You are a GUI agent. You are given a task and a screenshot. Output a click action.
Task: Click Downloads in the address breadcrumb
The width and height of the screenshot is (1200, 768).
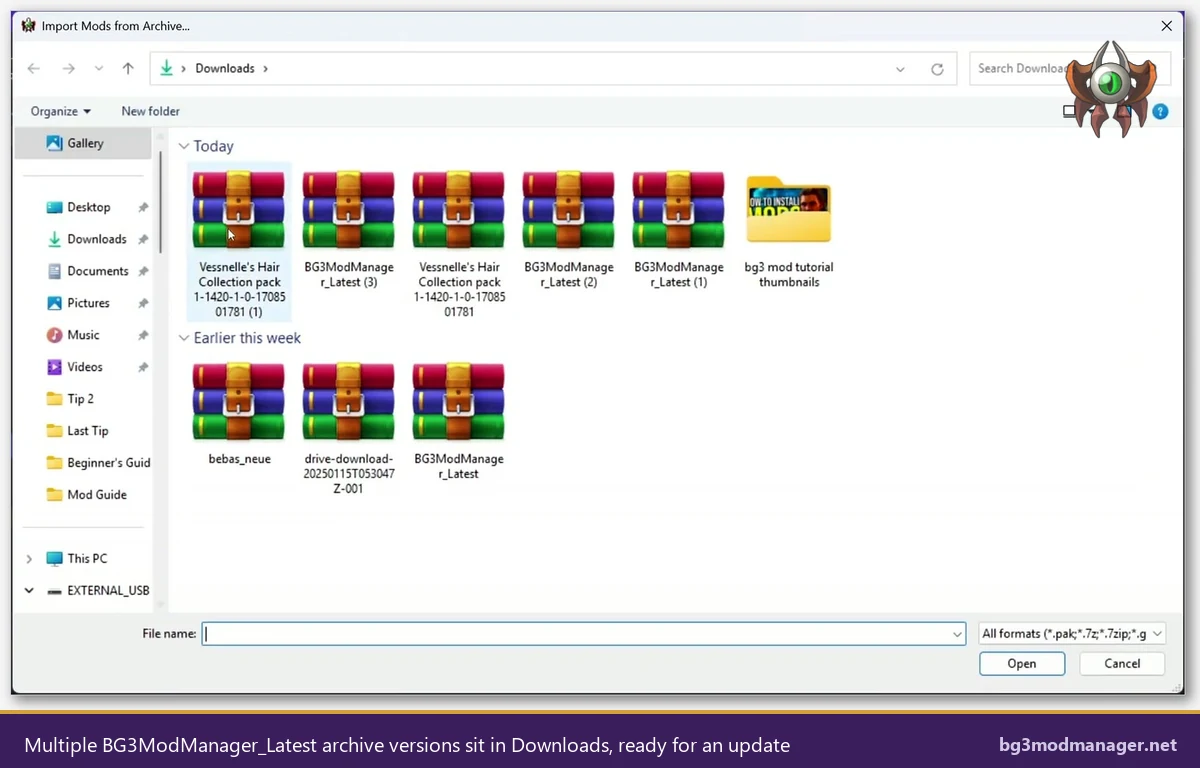225,69
